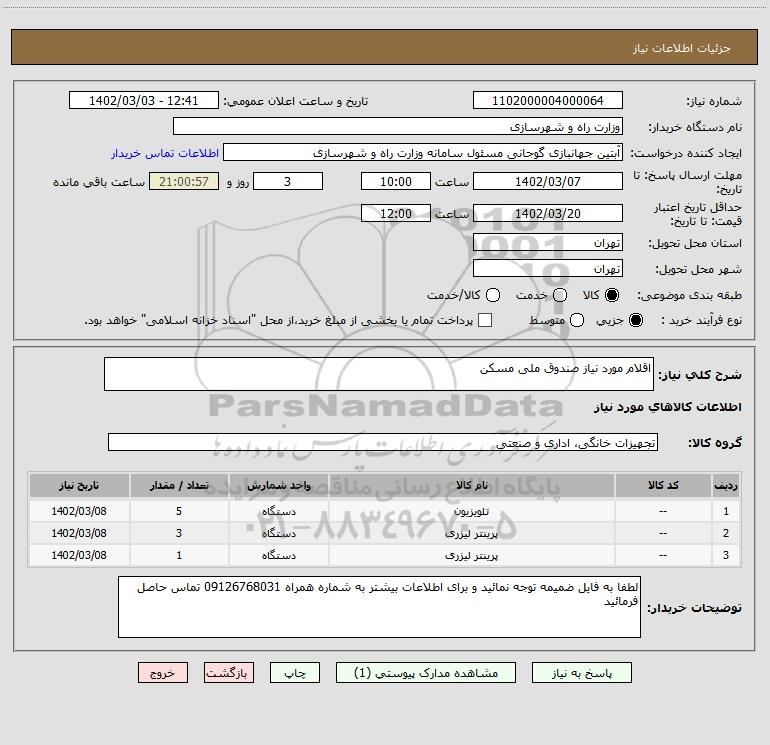Screen dimensions: 770x745
Task: Click the announcement date field 1402/03/03 - 12:41
Action: coord(144,101)
